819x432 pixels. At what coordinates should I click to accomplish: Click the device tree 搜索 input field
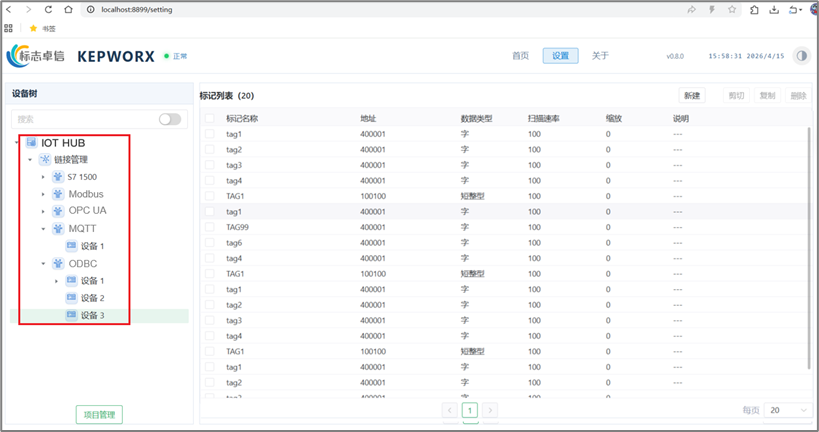click(x=84, y=119)
